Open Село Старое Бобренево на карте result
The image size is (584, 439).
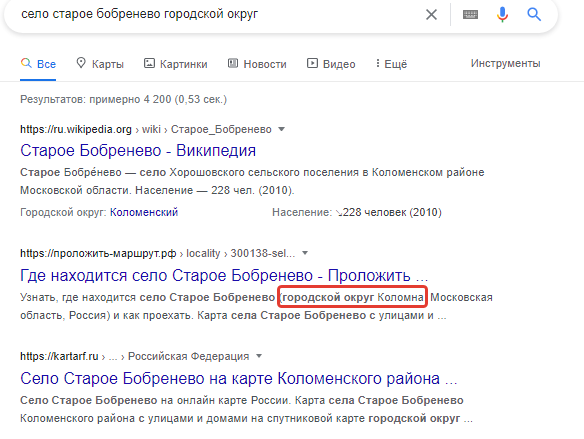238,378
